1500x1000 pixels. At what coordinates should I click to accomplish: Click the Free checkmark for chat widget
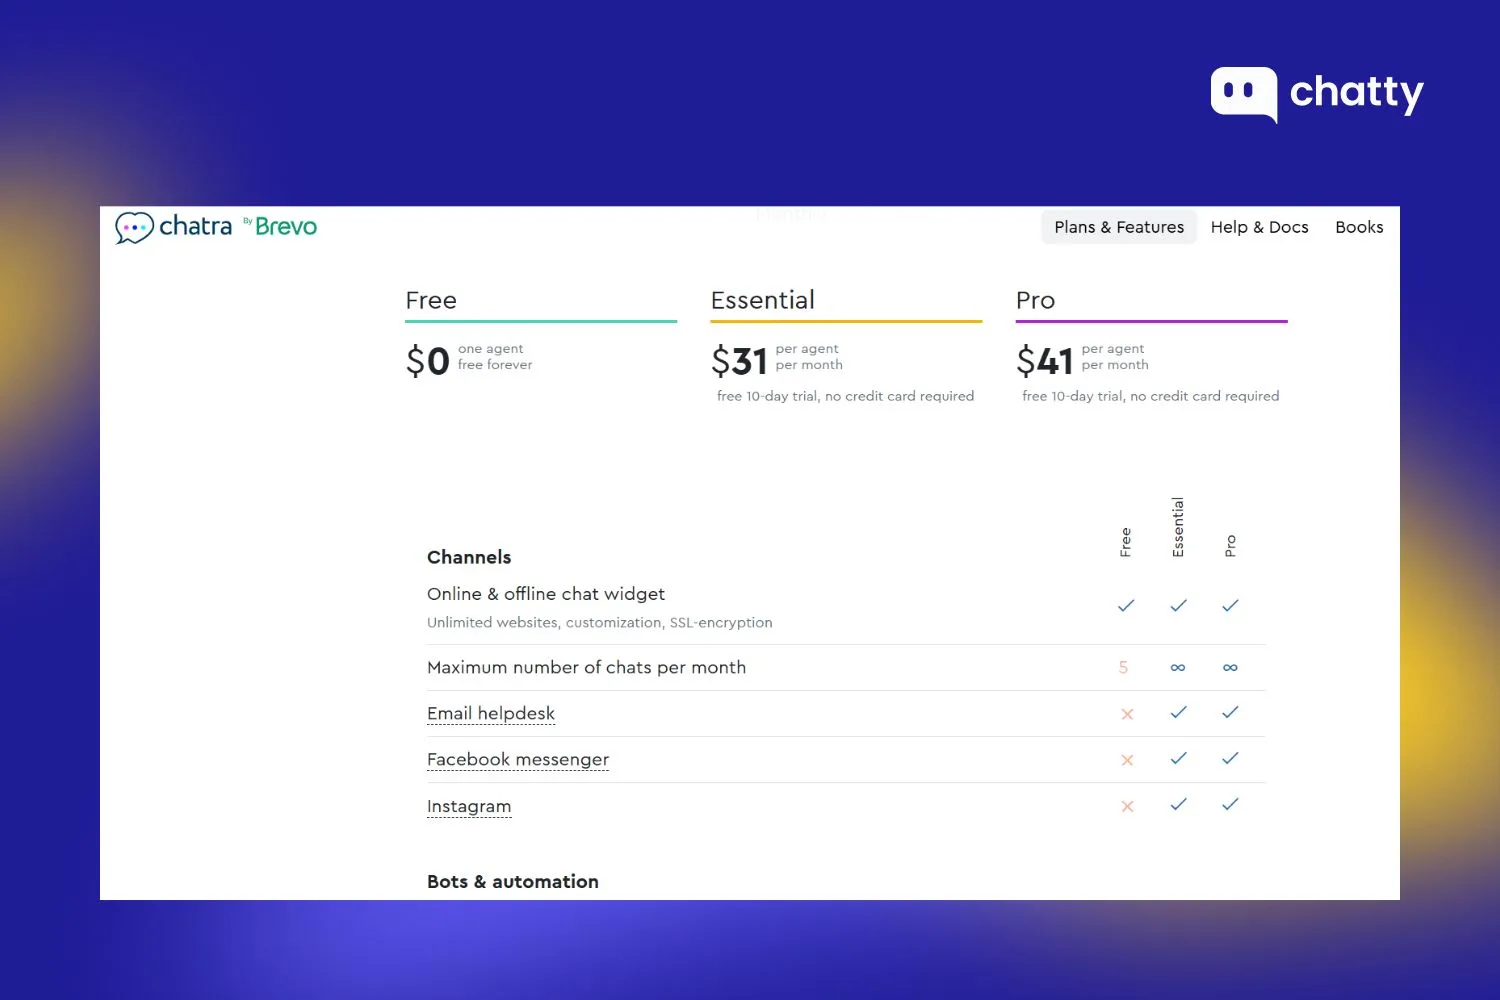[1126, 605]
